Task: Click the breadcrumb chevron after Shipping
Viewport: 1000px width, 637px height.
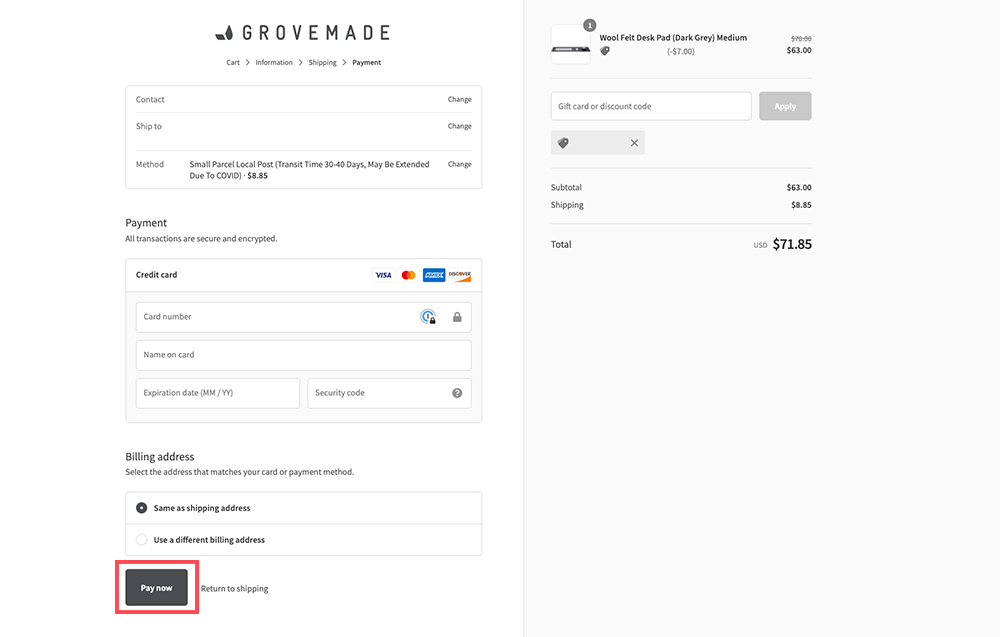Action: (344, 62)
